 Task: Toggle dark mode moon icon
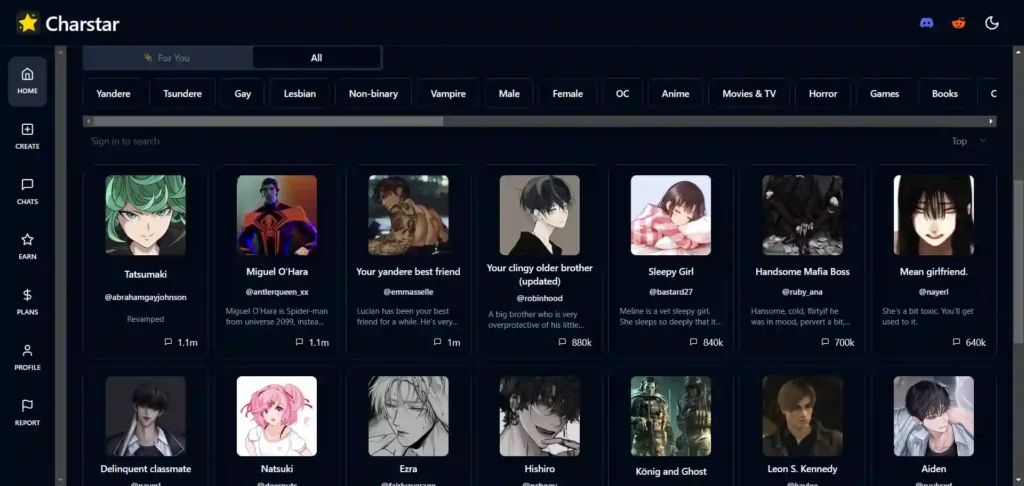[x=992, y=23]
